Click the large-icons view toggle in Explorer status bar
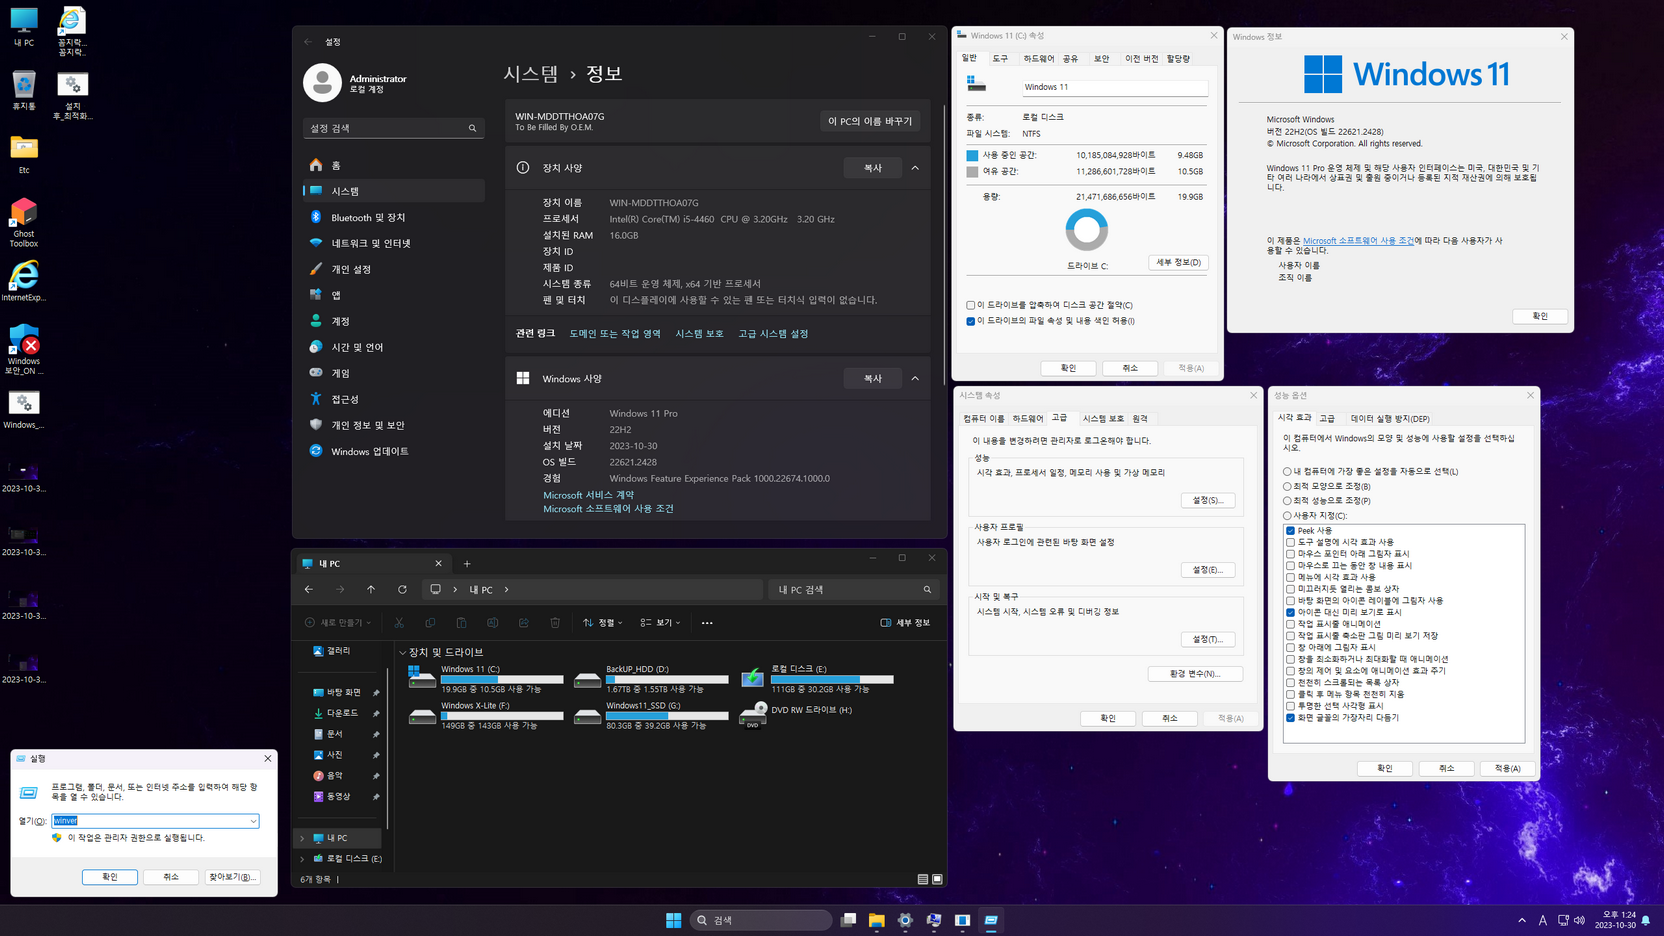The width and height of the screenshot is (1664, 936). click(x=937, y=879)
